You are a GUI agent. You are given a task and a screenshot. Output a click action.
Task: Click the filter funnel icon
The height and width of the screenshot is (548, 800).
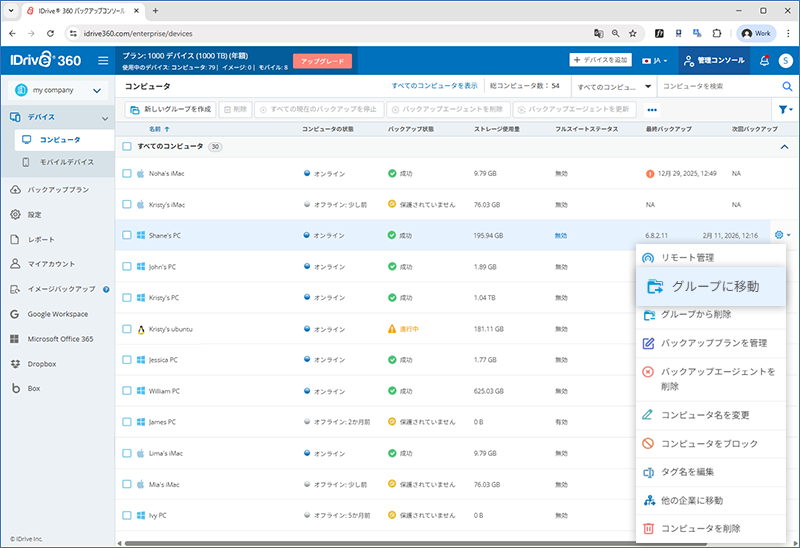pyautogui.click(x=784, y=109)
